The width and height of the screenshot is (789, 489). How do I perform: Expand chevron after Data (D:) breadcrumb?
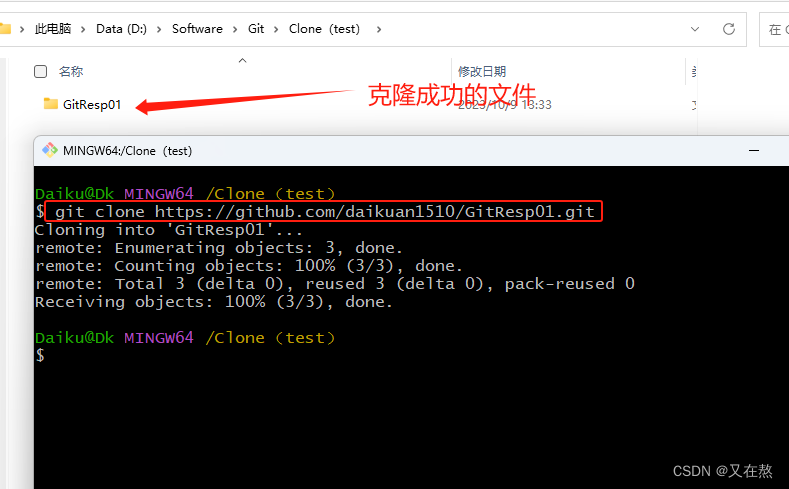159,30
